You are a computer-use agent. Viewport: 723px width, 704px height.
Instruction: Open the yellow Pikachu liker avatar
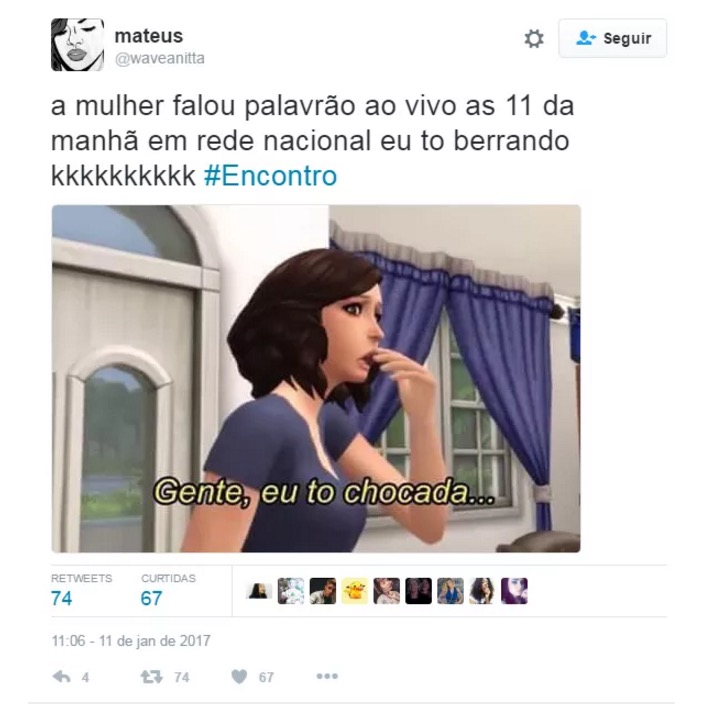tap(355, 591)
